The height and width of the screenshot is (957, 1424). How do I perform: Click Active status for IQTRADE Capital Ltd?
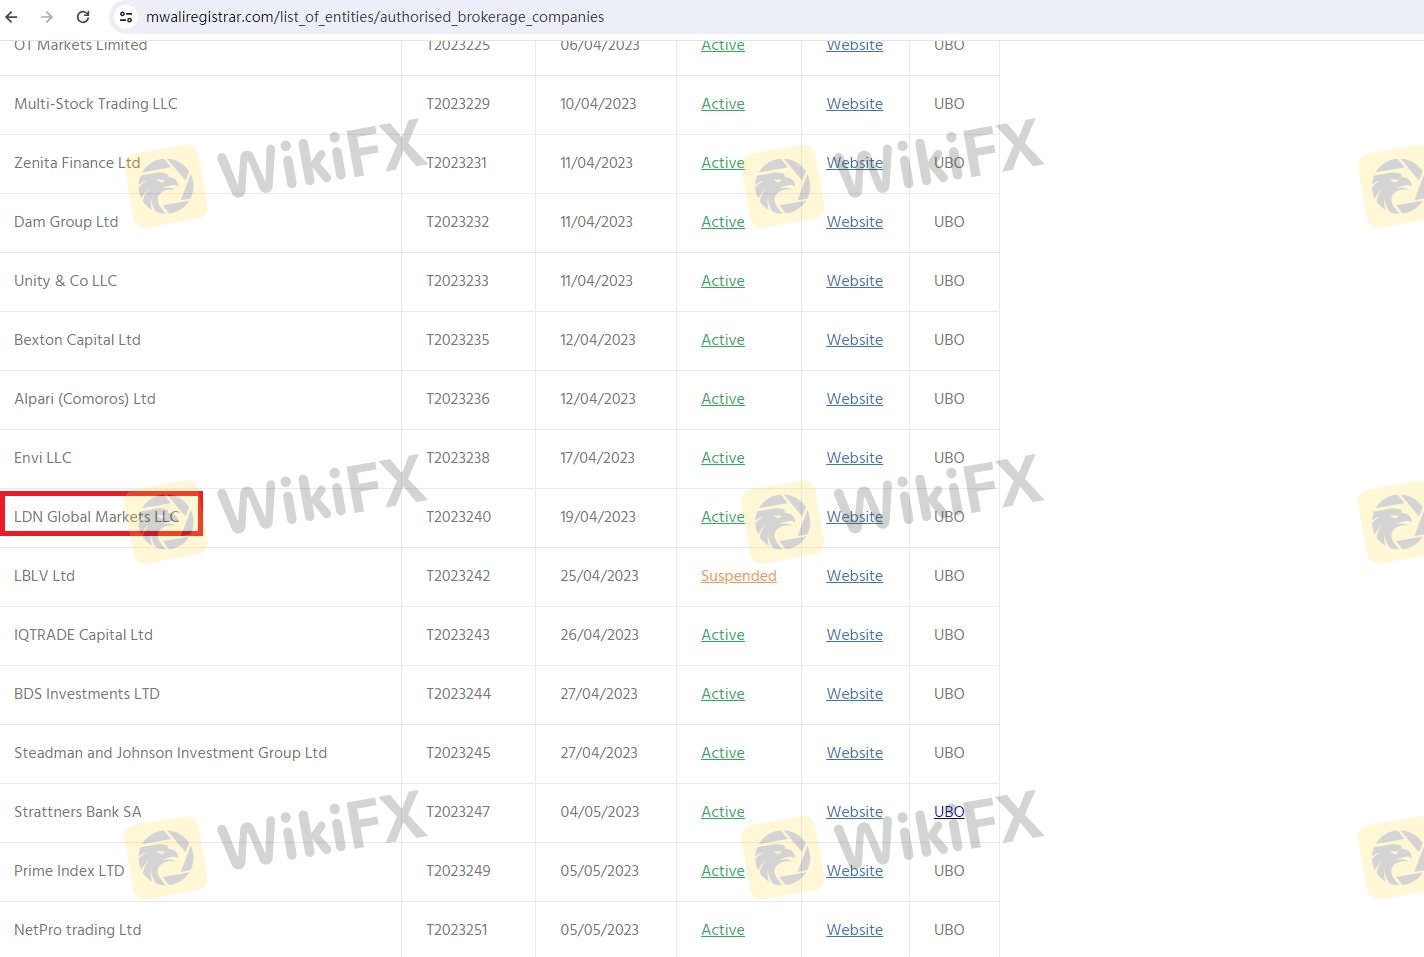coord(722,635)
